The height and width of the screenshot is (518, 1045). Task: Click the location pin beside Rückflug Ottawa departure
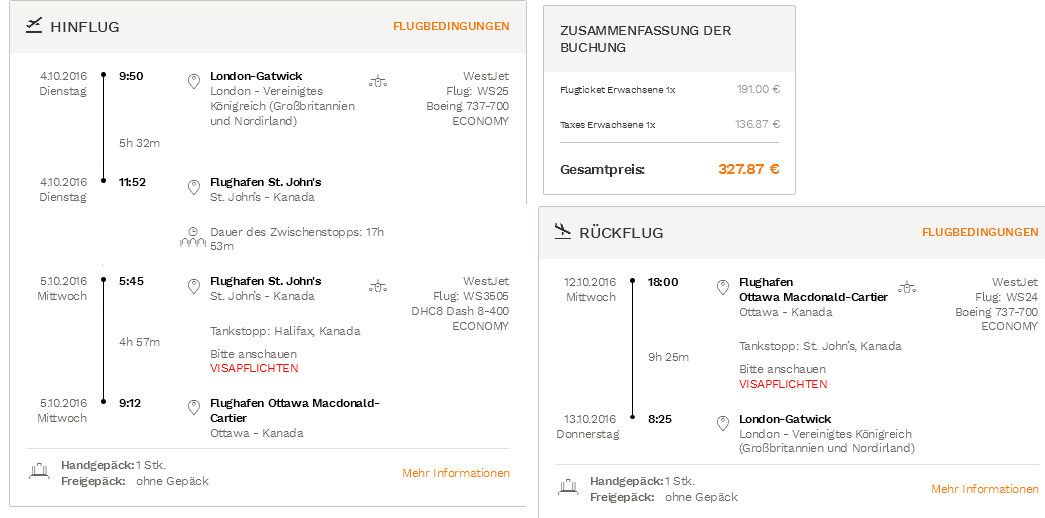pyautogui.click(x=722, y=288)
